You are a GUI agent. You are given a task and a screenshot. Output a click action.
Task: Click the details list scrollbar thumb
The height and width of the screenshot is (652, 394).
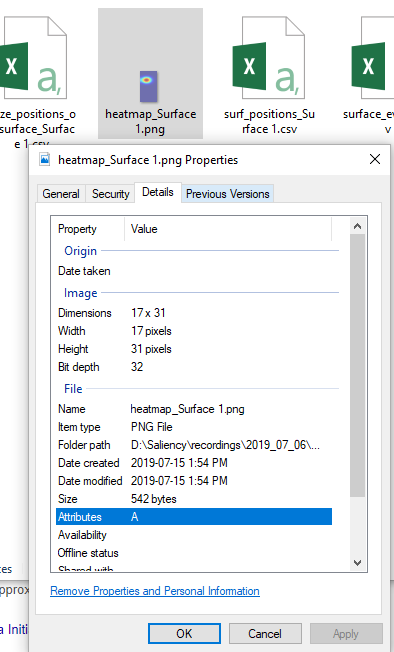(357, 366)
